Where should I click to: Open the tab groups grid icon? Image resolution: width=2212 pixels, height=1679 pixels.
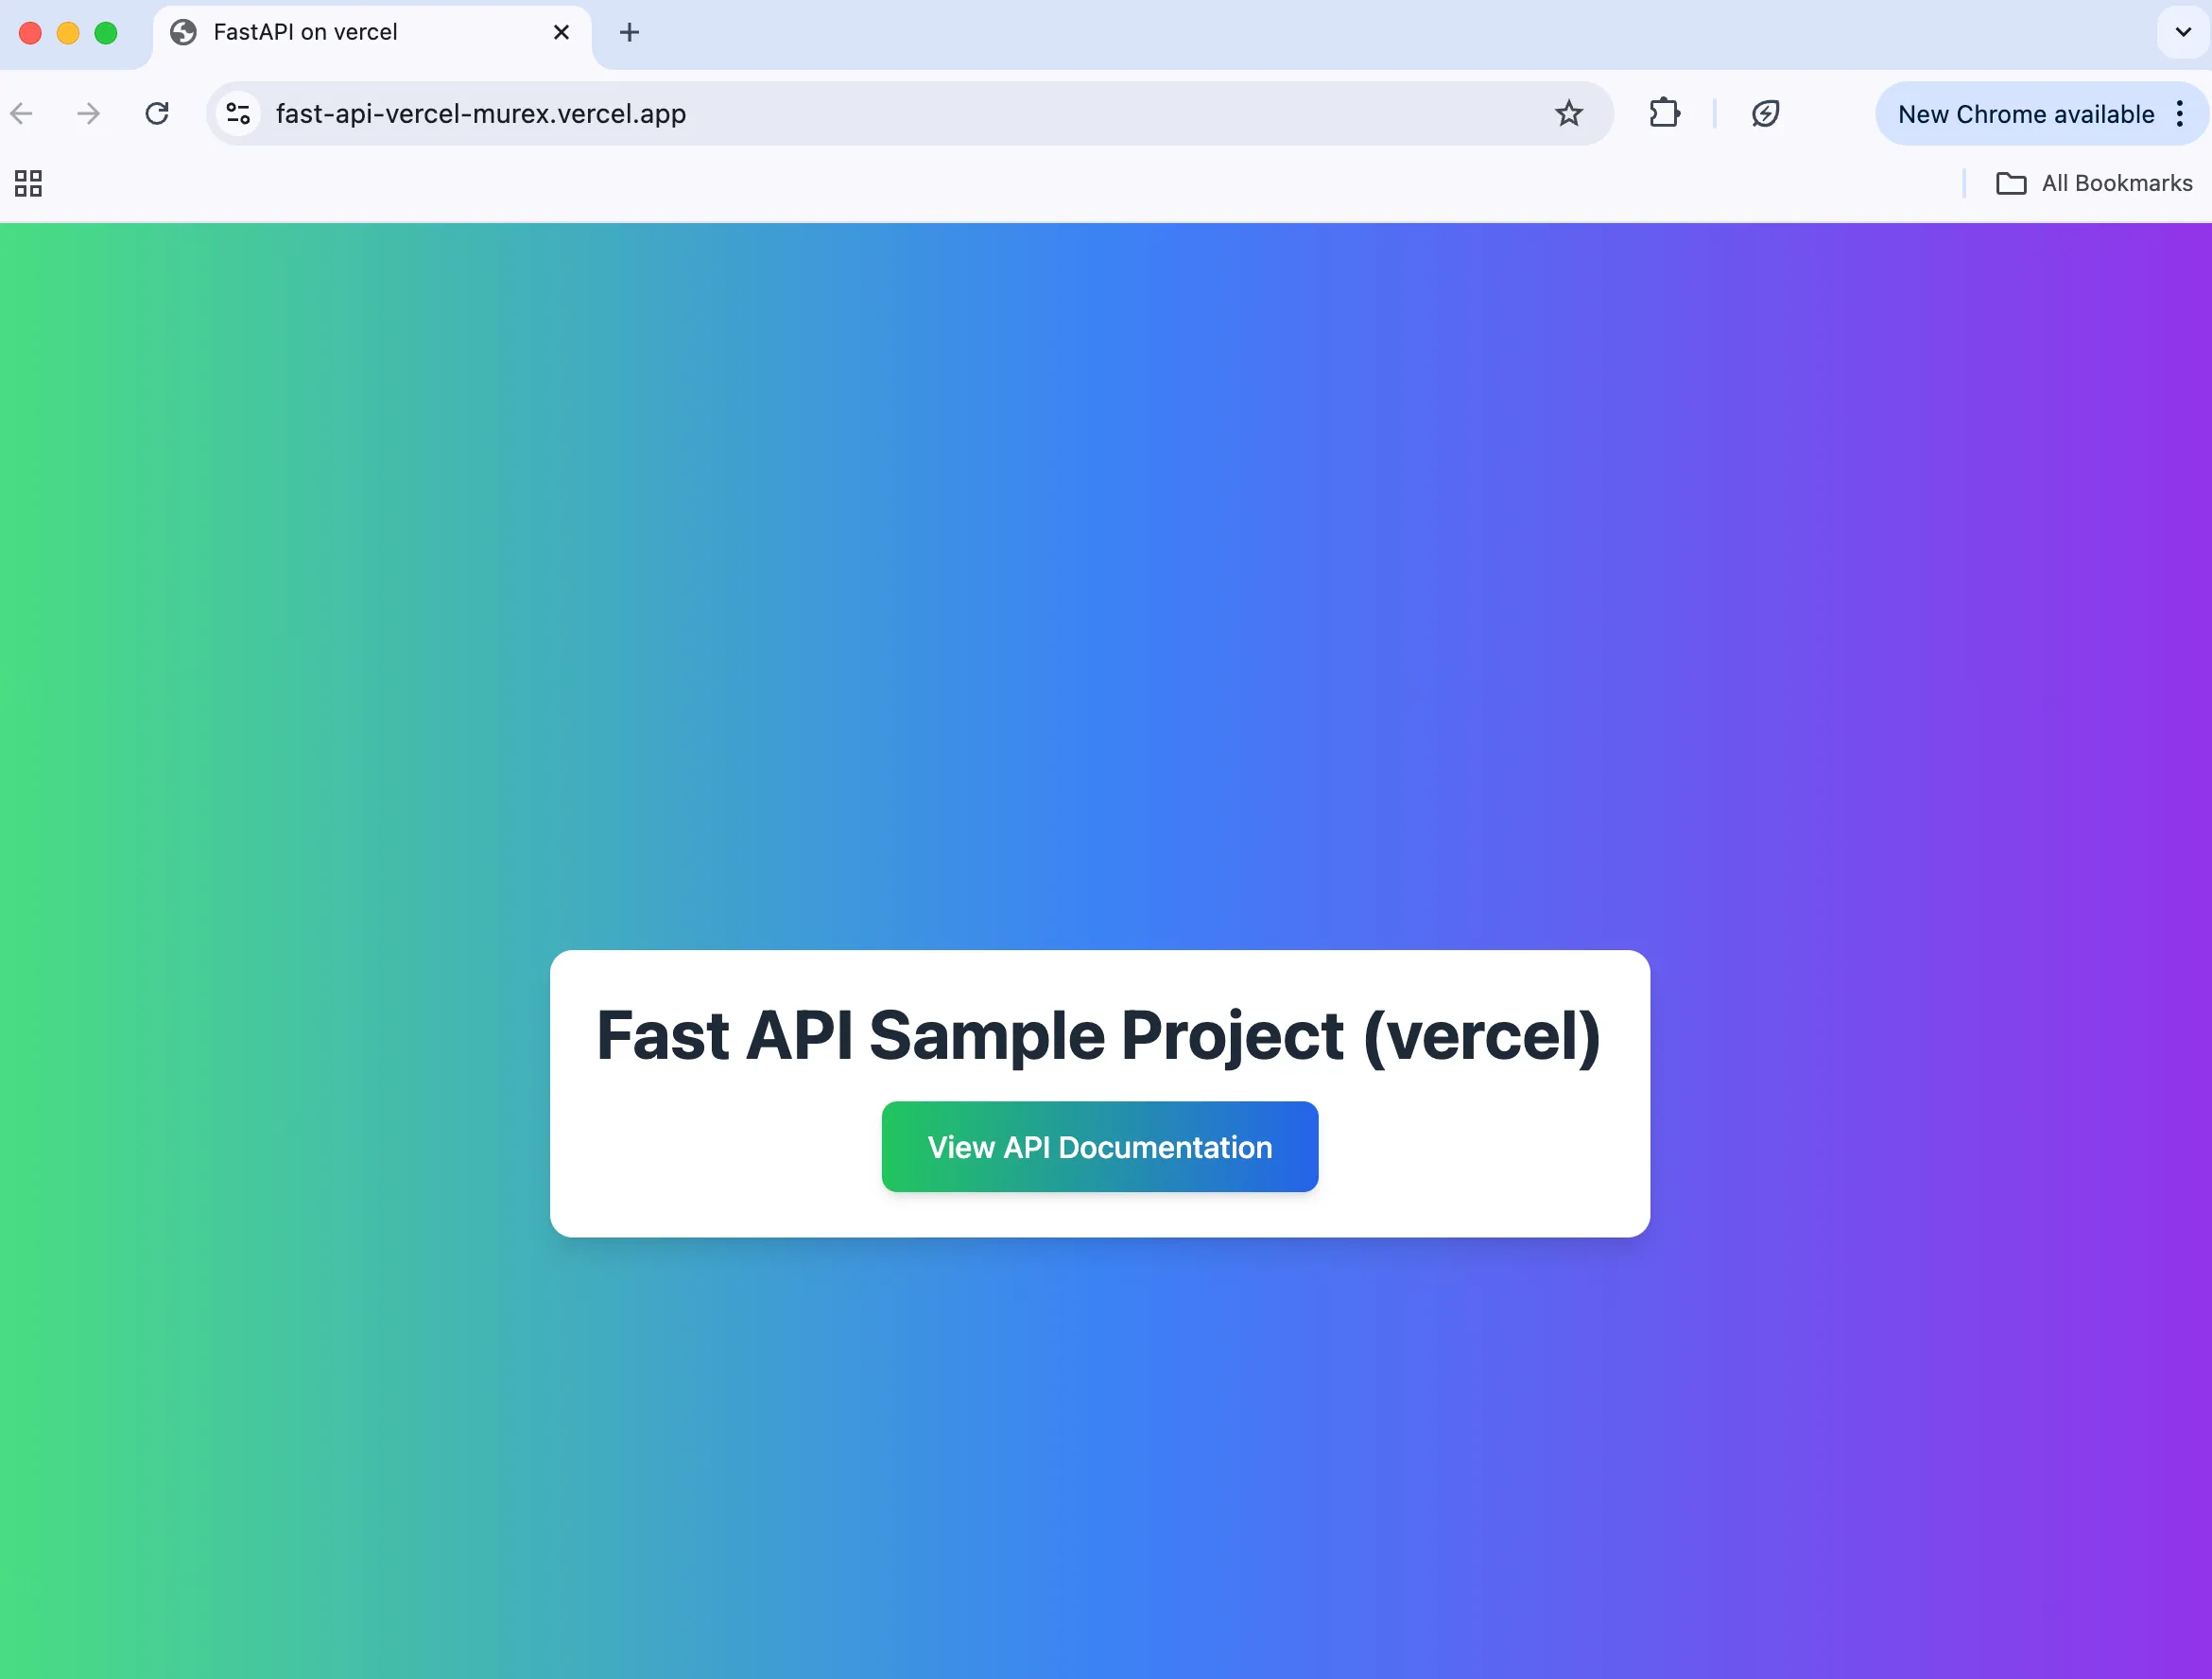pyautogui.click(x=27, y=183)
